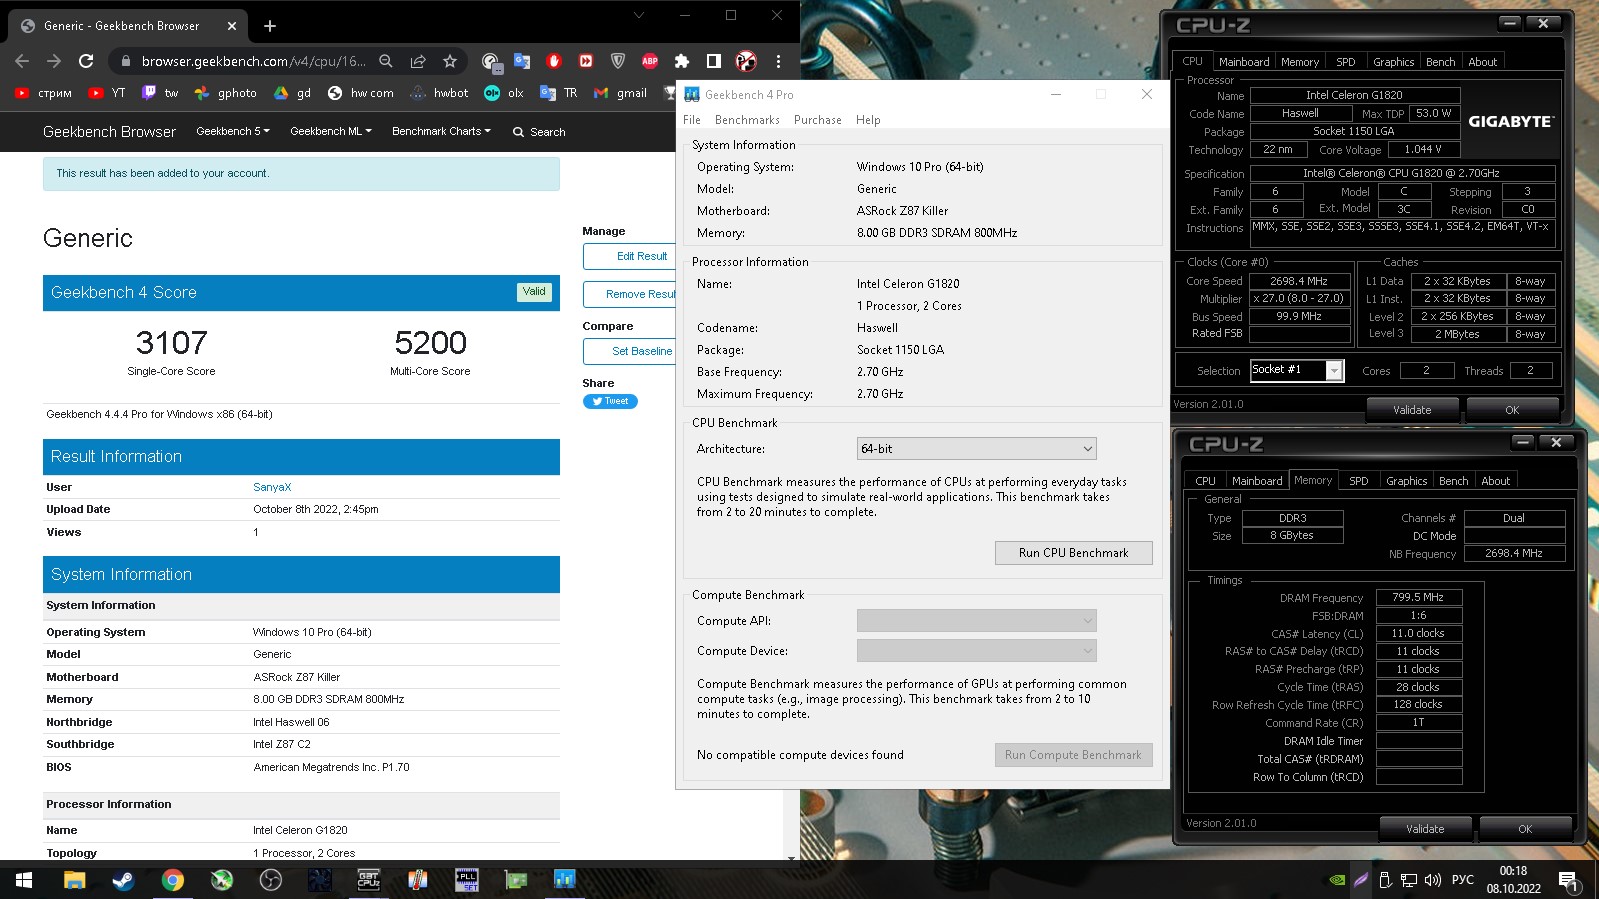Screen dimensions: 1599x899
Task: Expand Geekbench ML navigation dropdown
Action: (331, 131)
